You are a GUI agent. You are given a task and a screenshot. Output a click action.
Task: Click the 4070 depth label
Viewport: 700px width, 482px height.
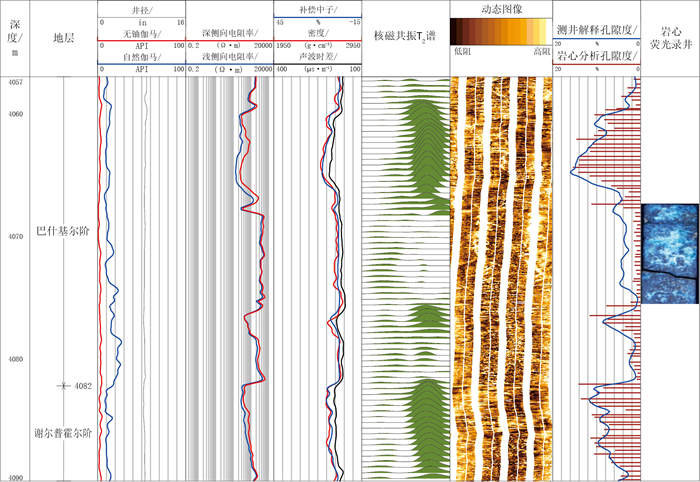coord(14,238)
